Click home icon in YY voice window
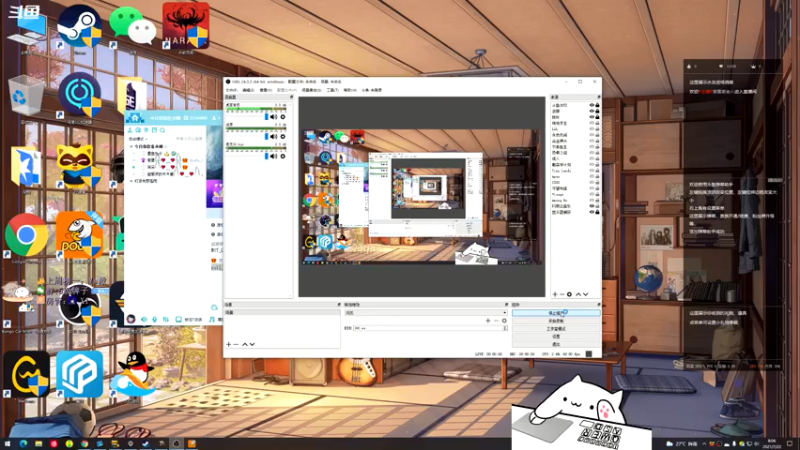This screenshot has height=450, width=800. pos(135,118)
